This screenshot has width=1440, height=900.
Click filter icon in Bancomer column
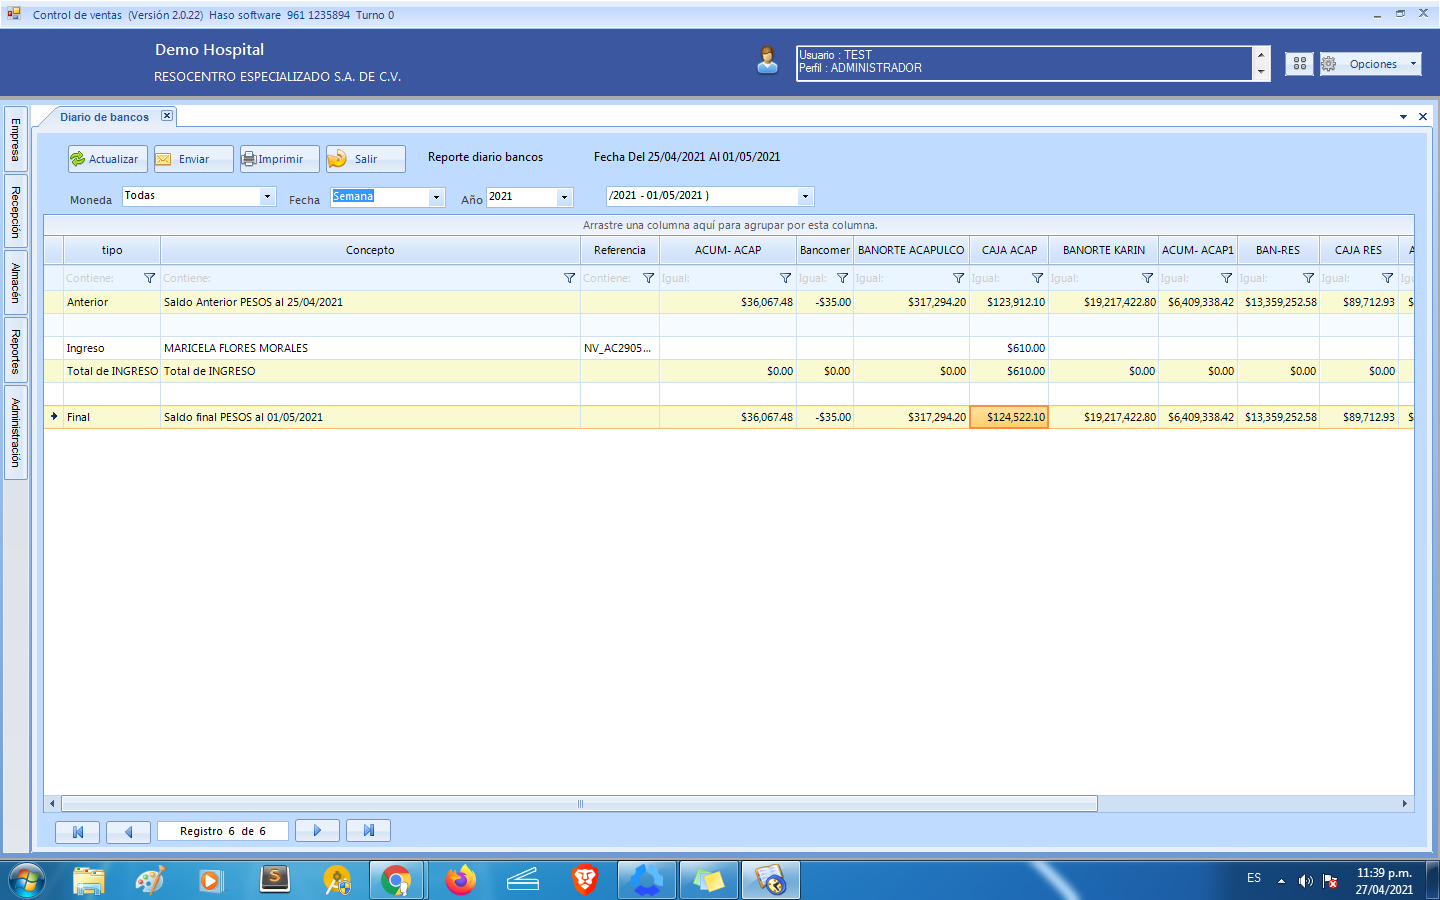point(842,278)
